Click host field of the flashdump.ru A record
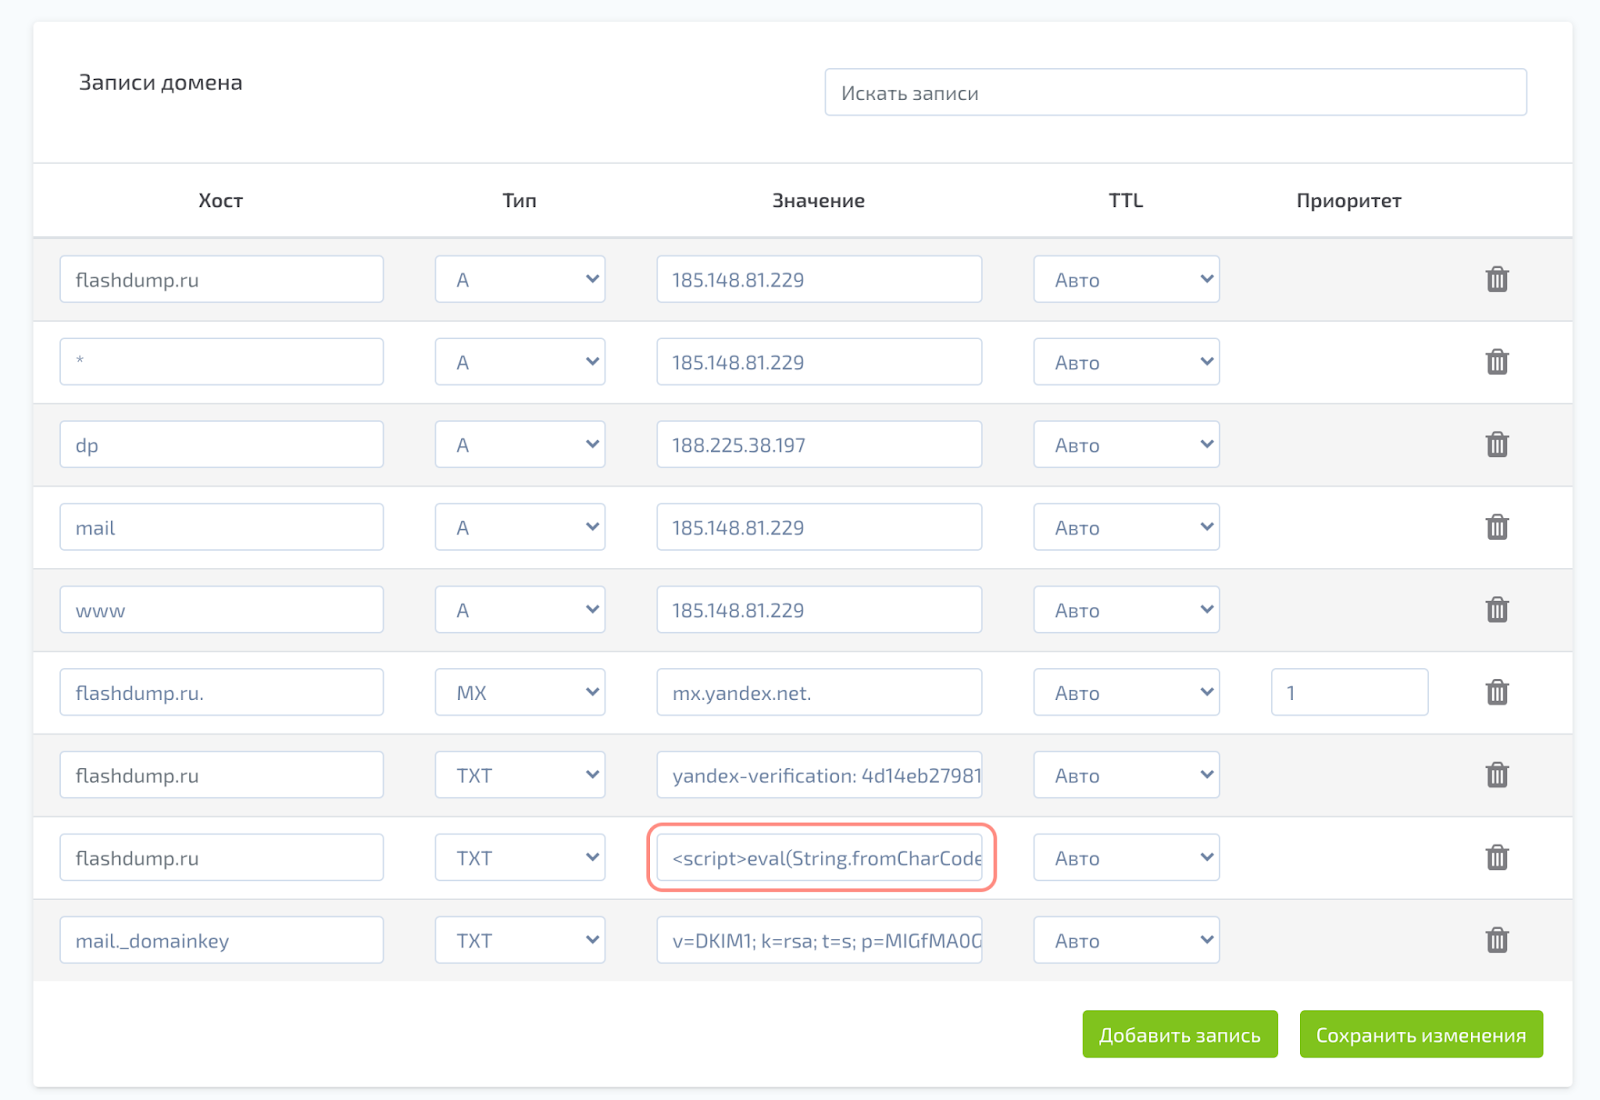 221,279
